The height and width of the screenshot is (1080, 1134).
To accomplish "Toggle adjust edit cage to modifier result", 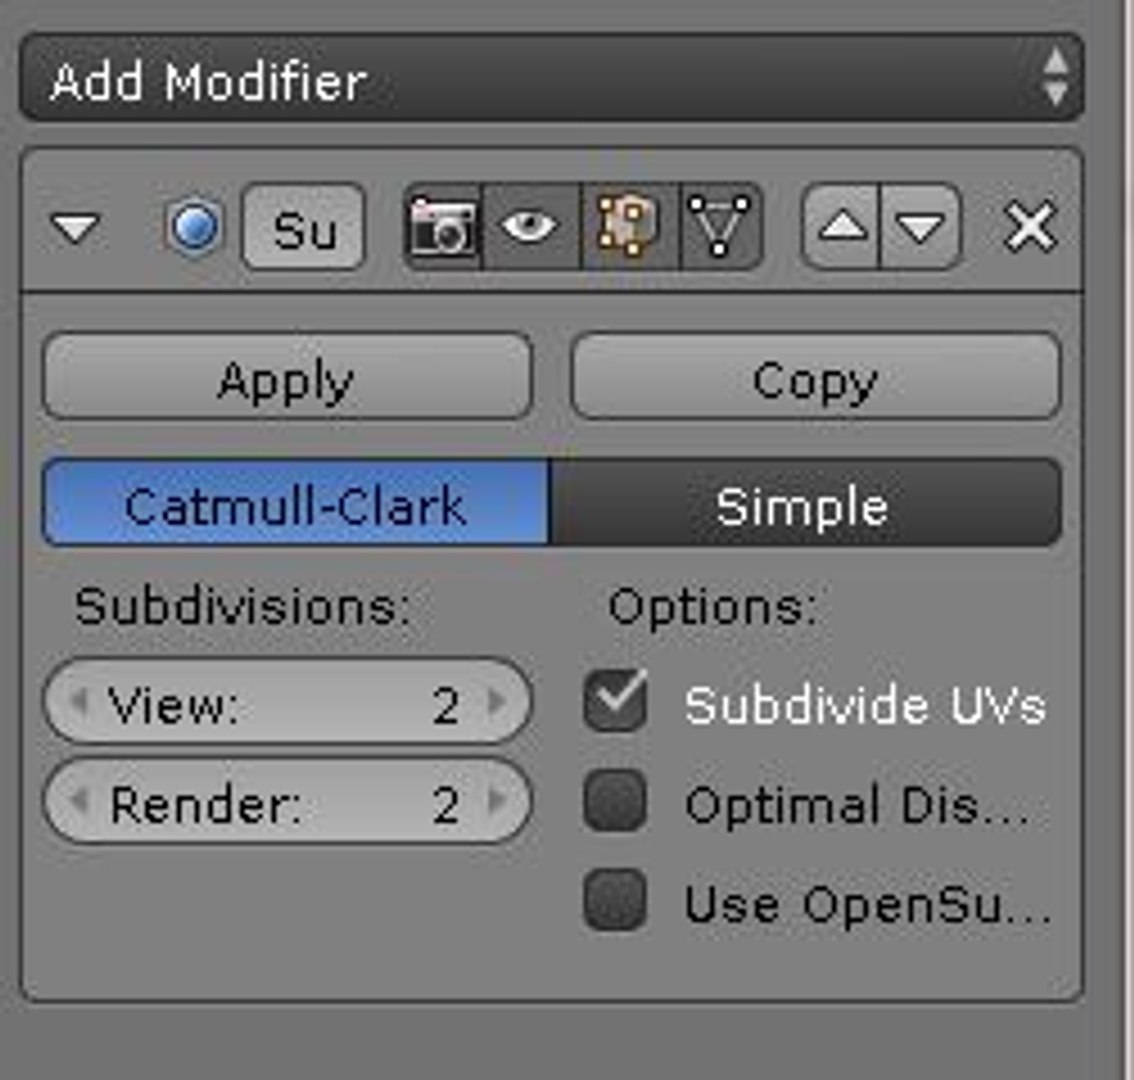I will (720, 227).
